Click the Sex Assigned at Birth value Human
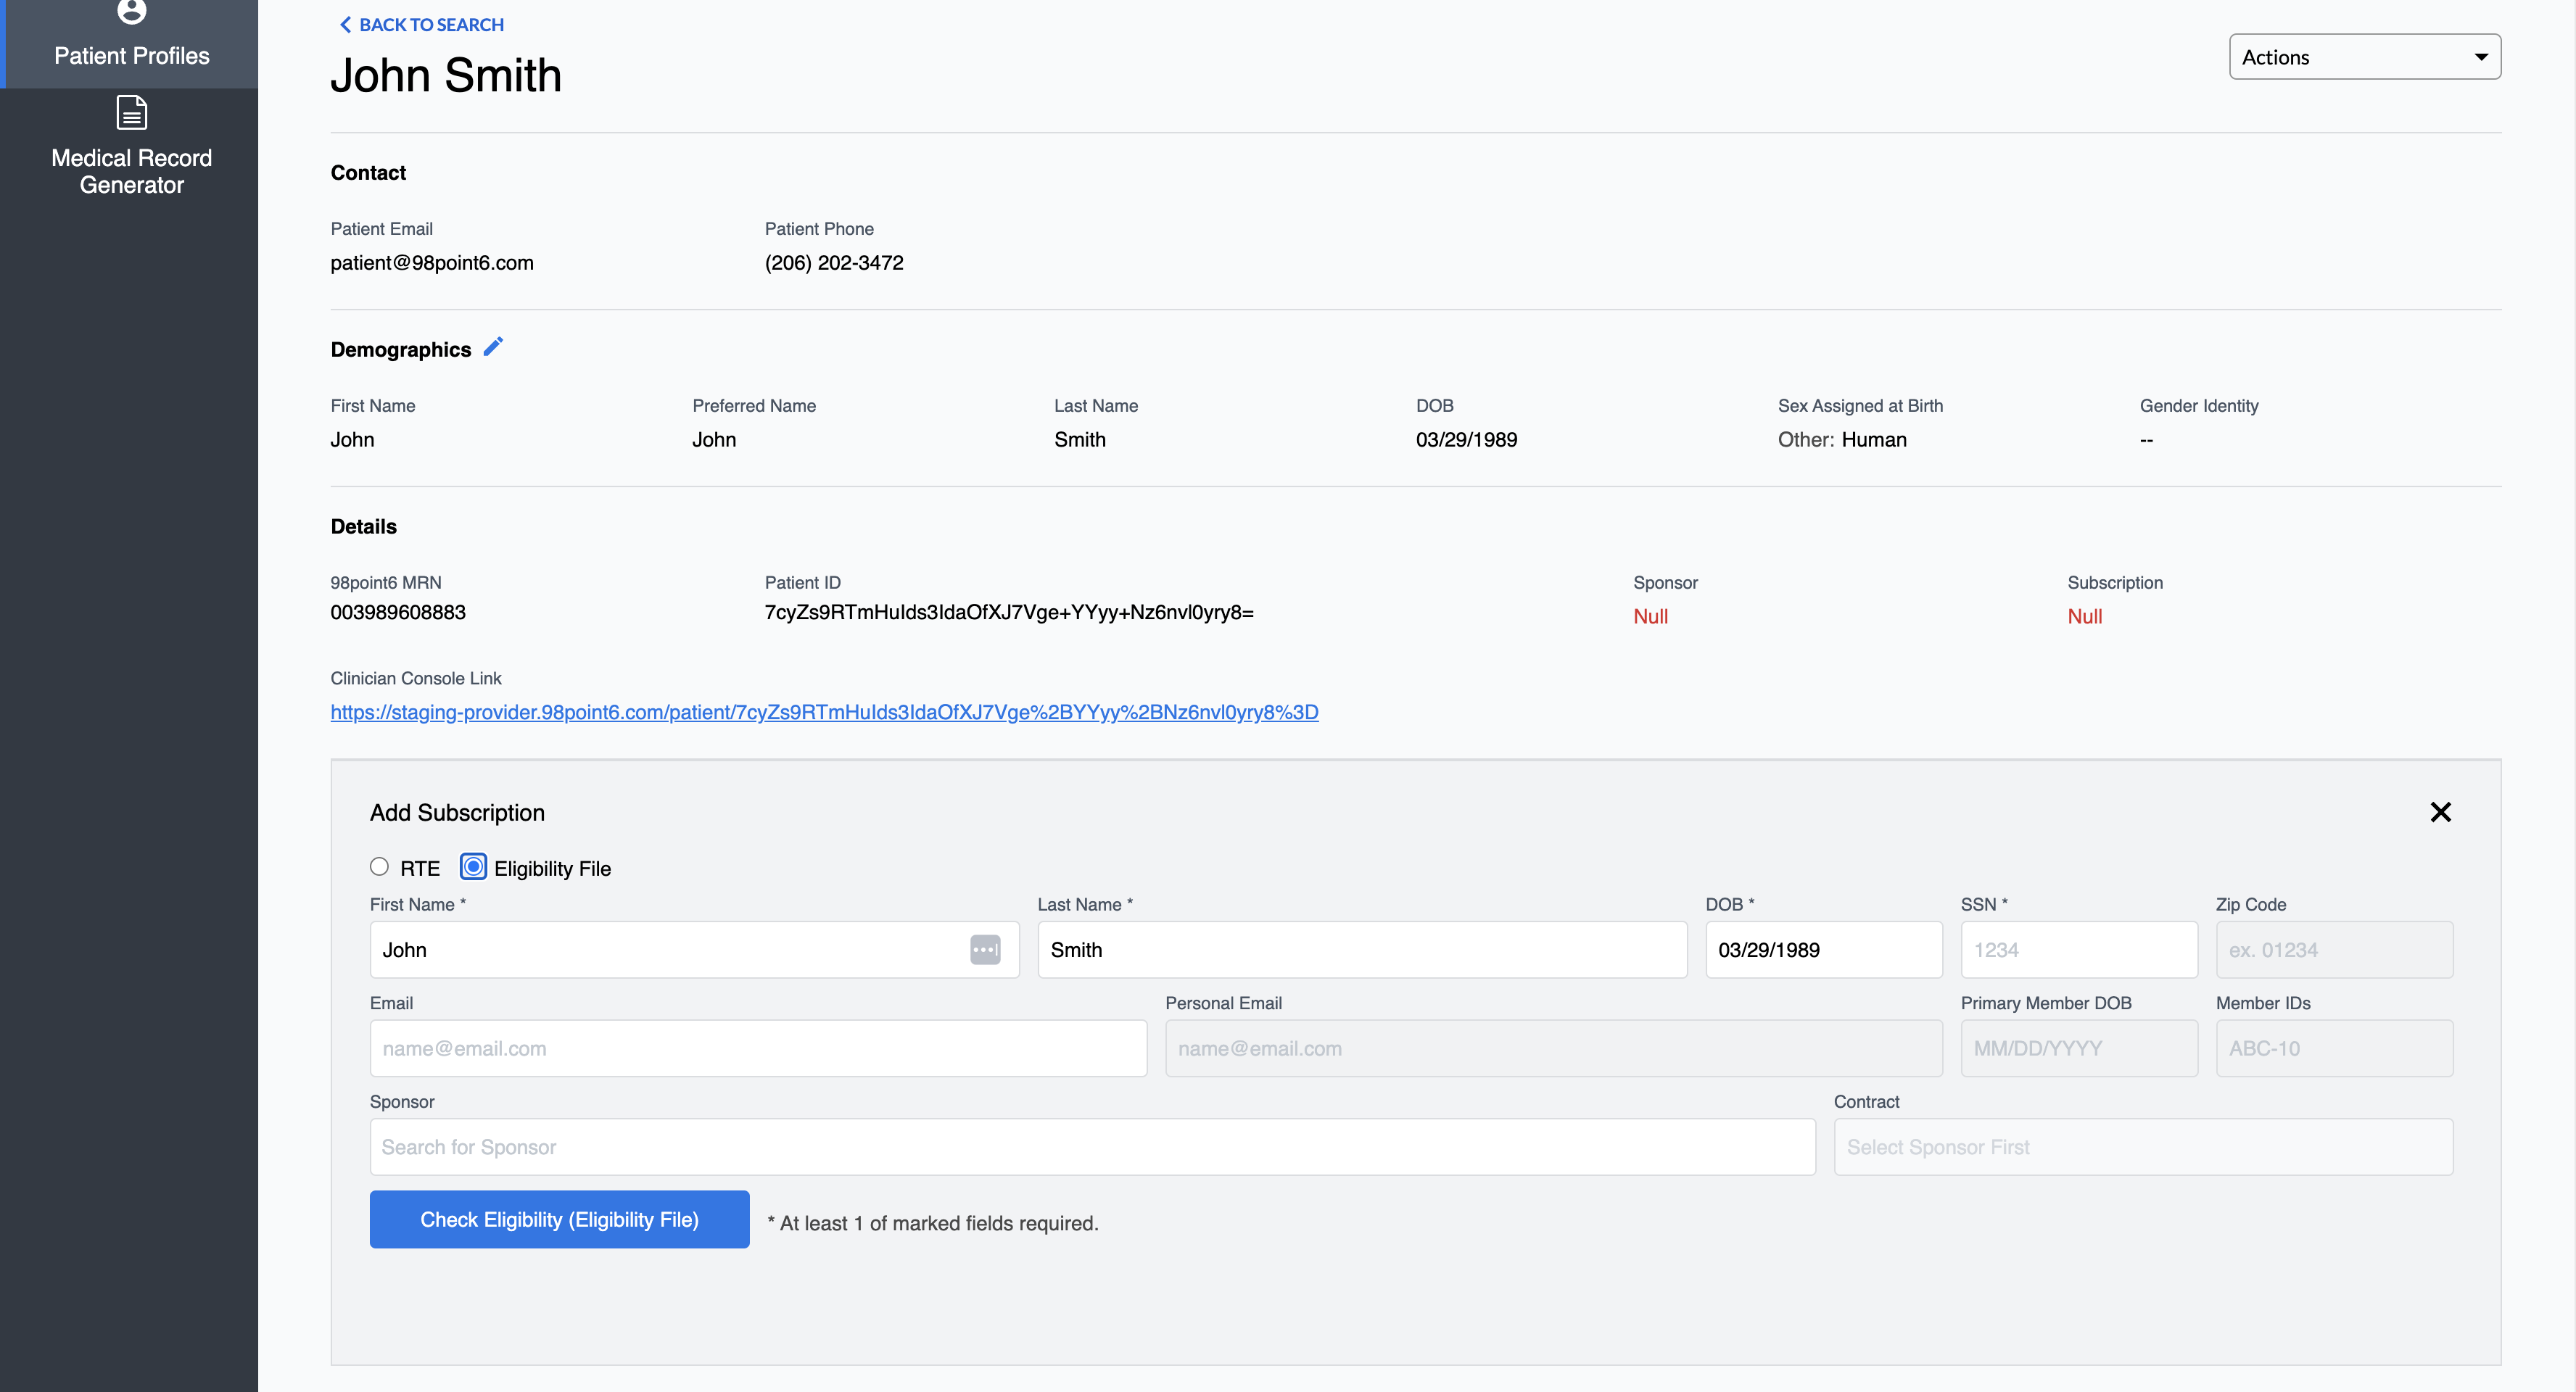This screenshot has width=2576, height=1392. tap(1874, 440)
